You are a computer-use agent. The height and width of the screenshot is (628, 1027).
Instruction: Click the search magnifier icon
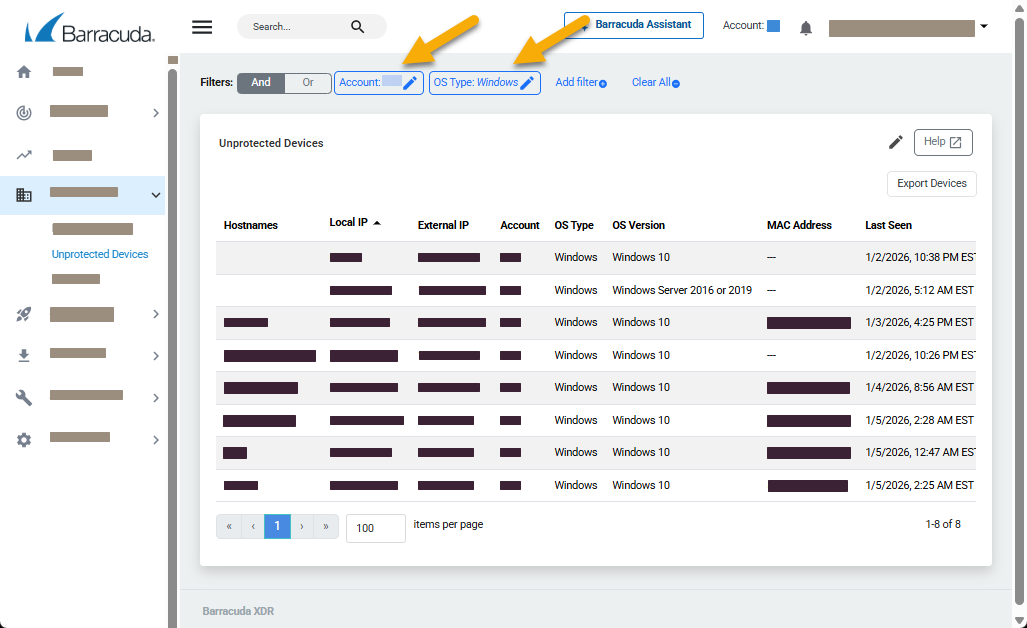tap(358, 27)
